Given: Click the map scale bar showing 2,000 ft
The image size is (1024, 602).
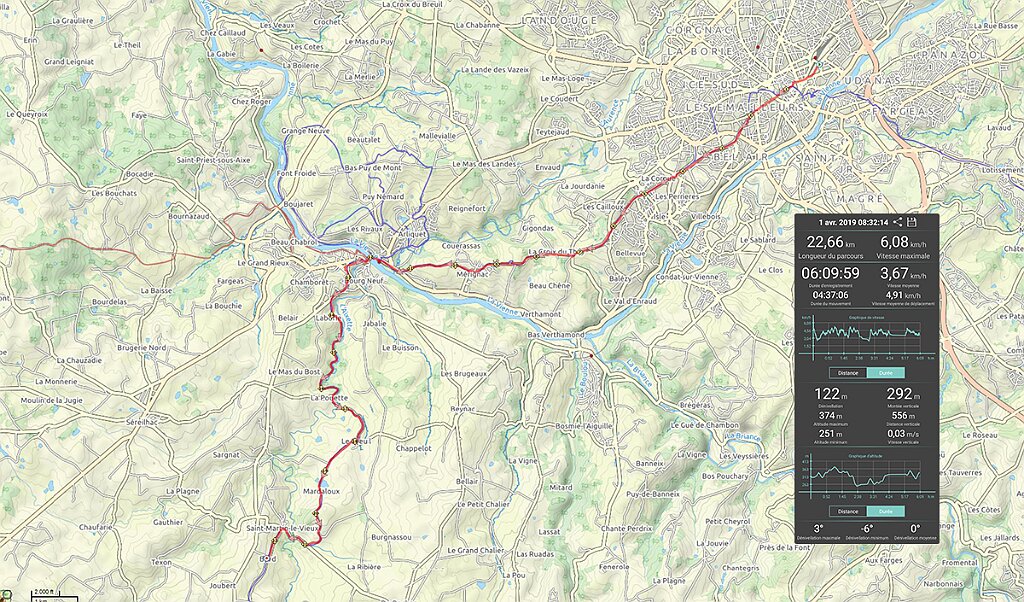Looking at the screenshot, I should click(53, 595).
